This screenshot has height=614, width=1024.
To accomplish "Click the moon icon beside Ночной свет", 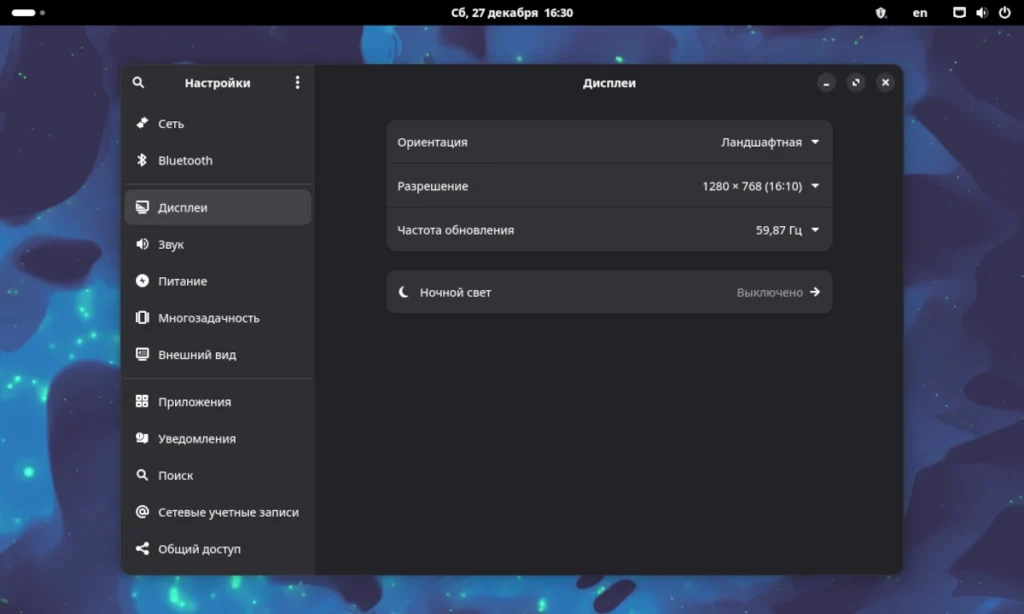I will click(404, 292).
